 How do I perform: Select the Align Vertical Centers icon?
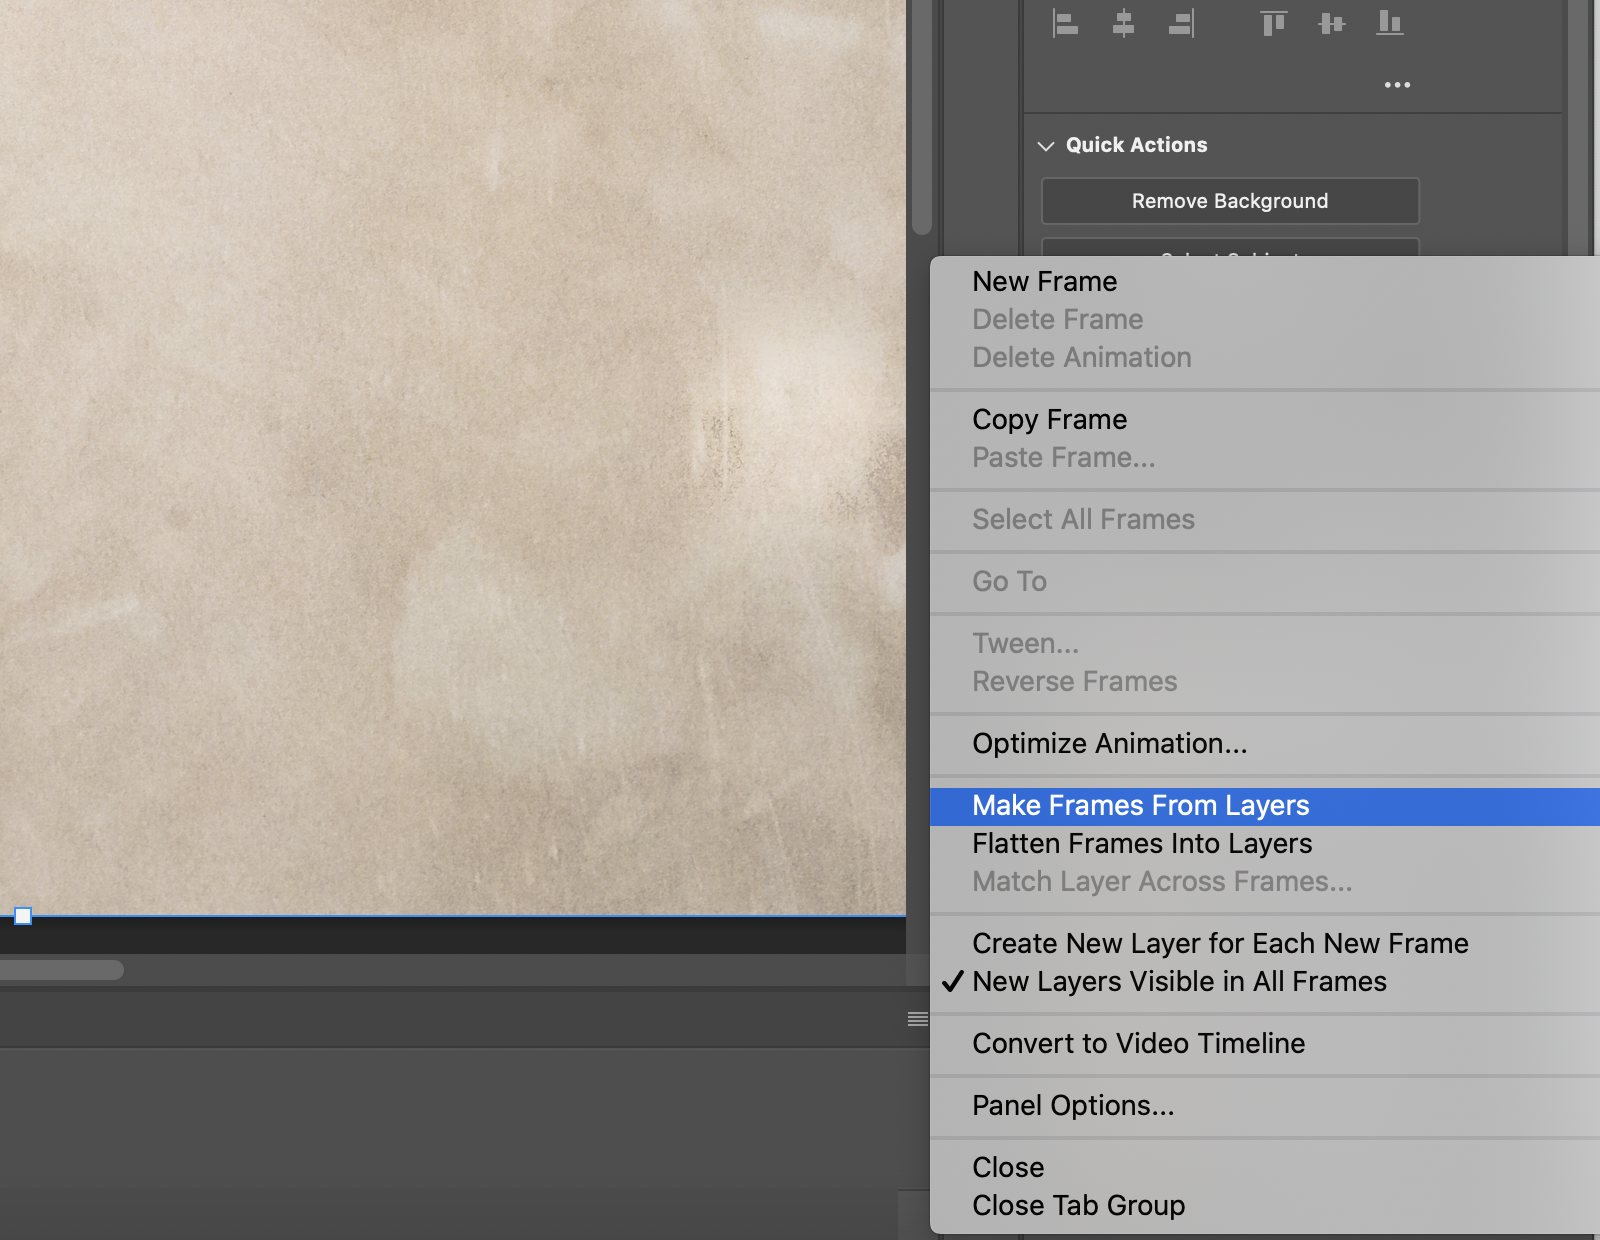click(x=1331, y=23)
